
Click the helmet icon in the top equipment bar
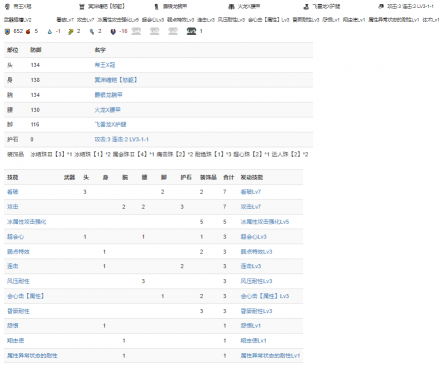point(7,6)
